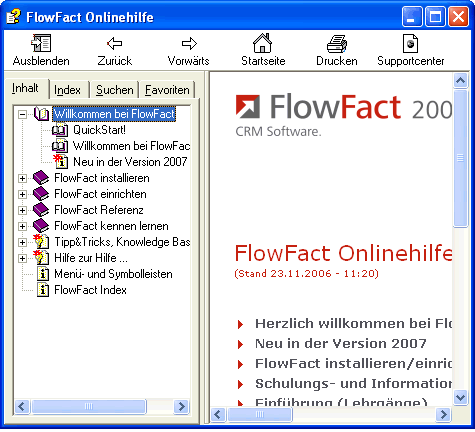Open the Startseite home icon
The height and width of the screenshot is (432, 475).
(263, 43)
